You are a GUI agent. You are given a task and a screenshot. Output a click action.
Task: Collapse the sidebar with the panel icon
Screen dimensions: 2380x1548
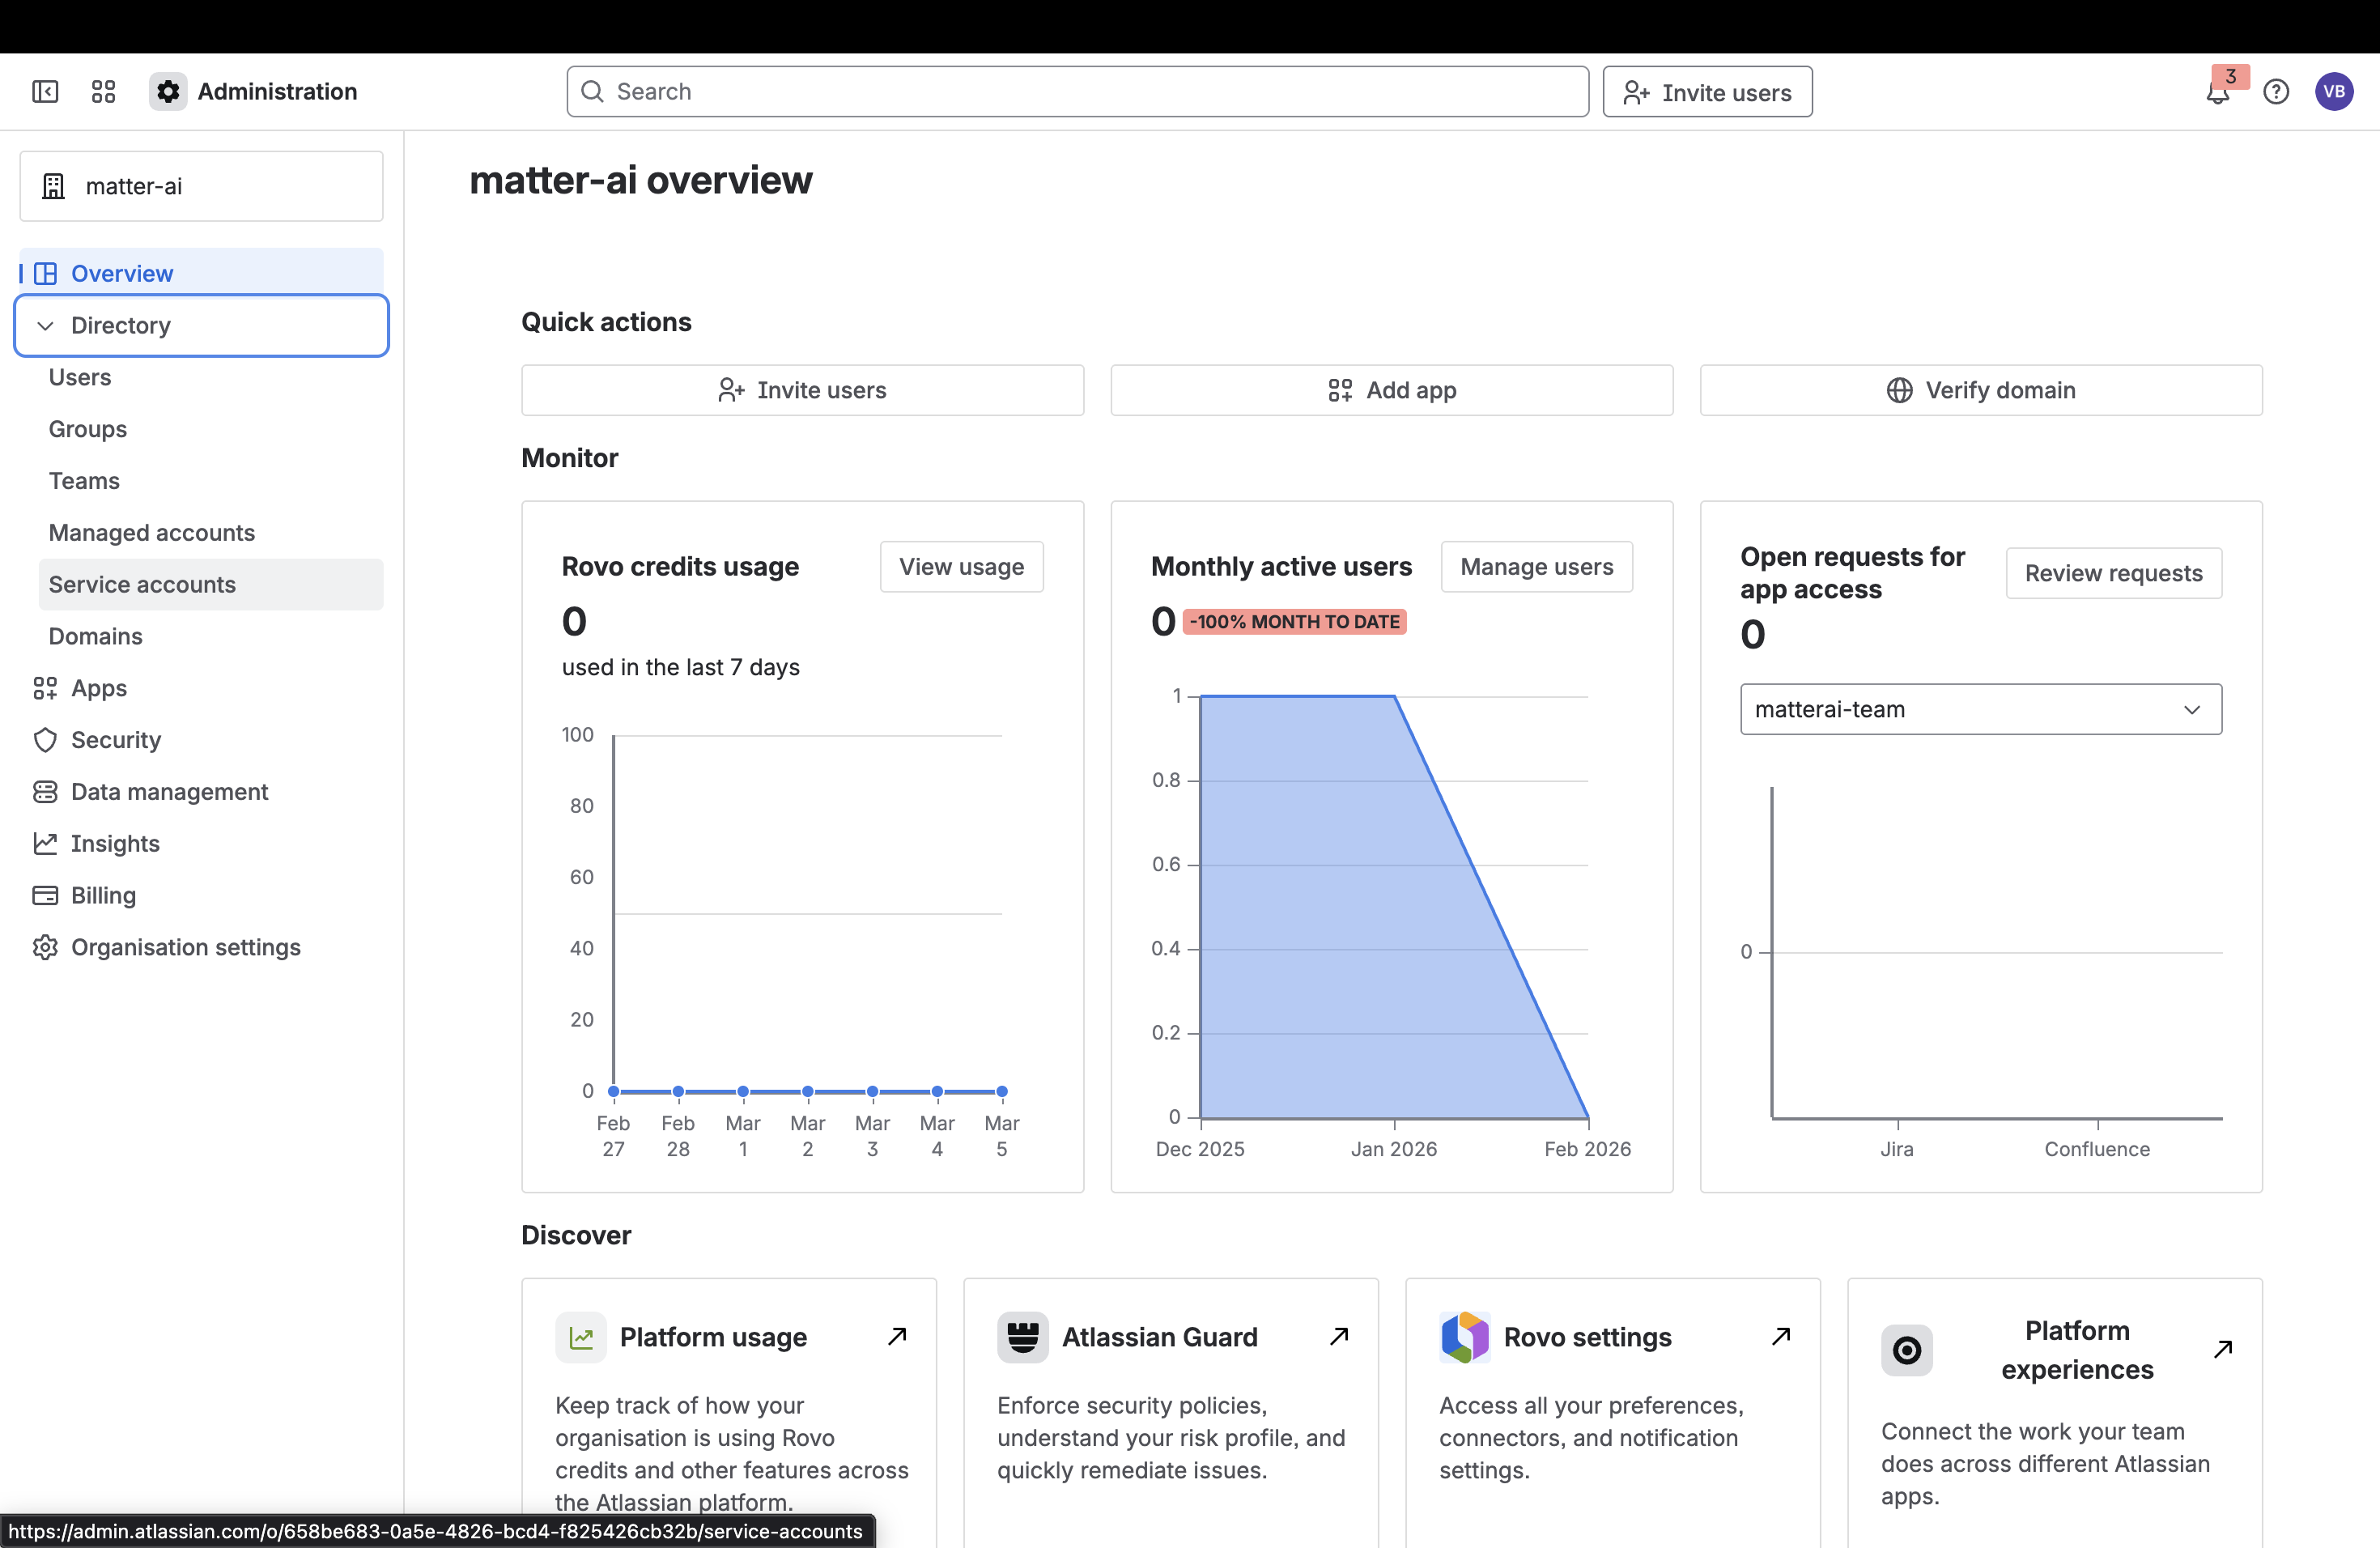point(45,91)
